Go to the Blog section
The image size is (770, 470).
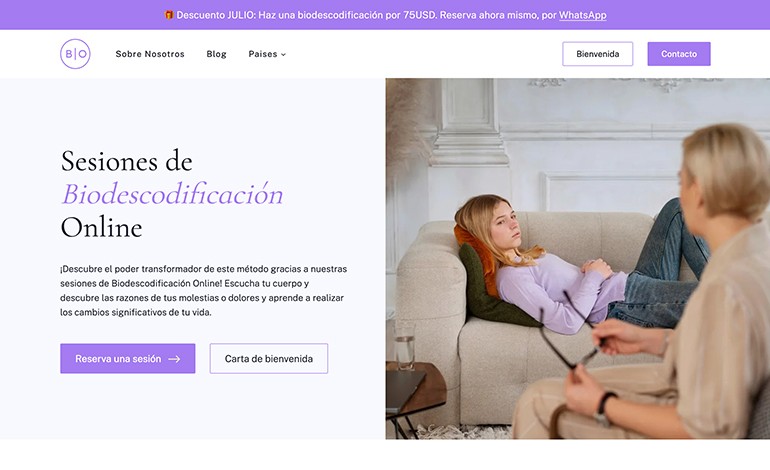pos(216,54)
